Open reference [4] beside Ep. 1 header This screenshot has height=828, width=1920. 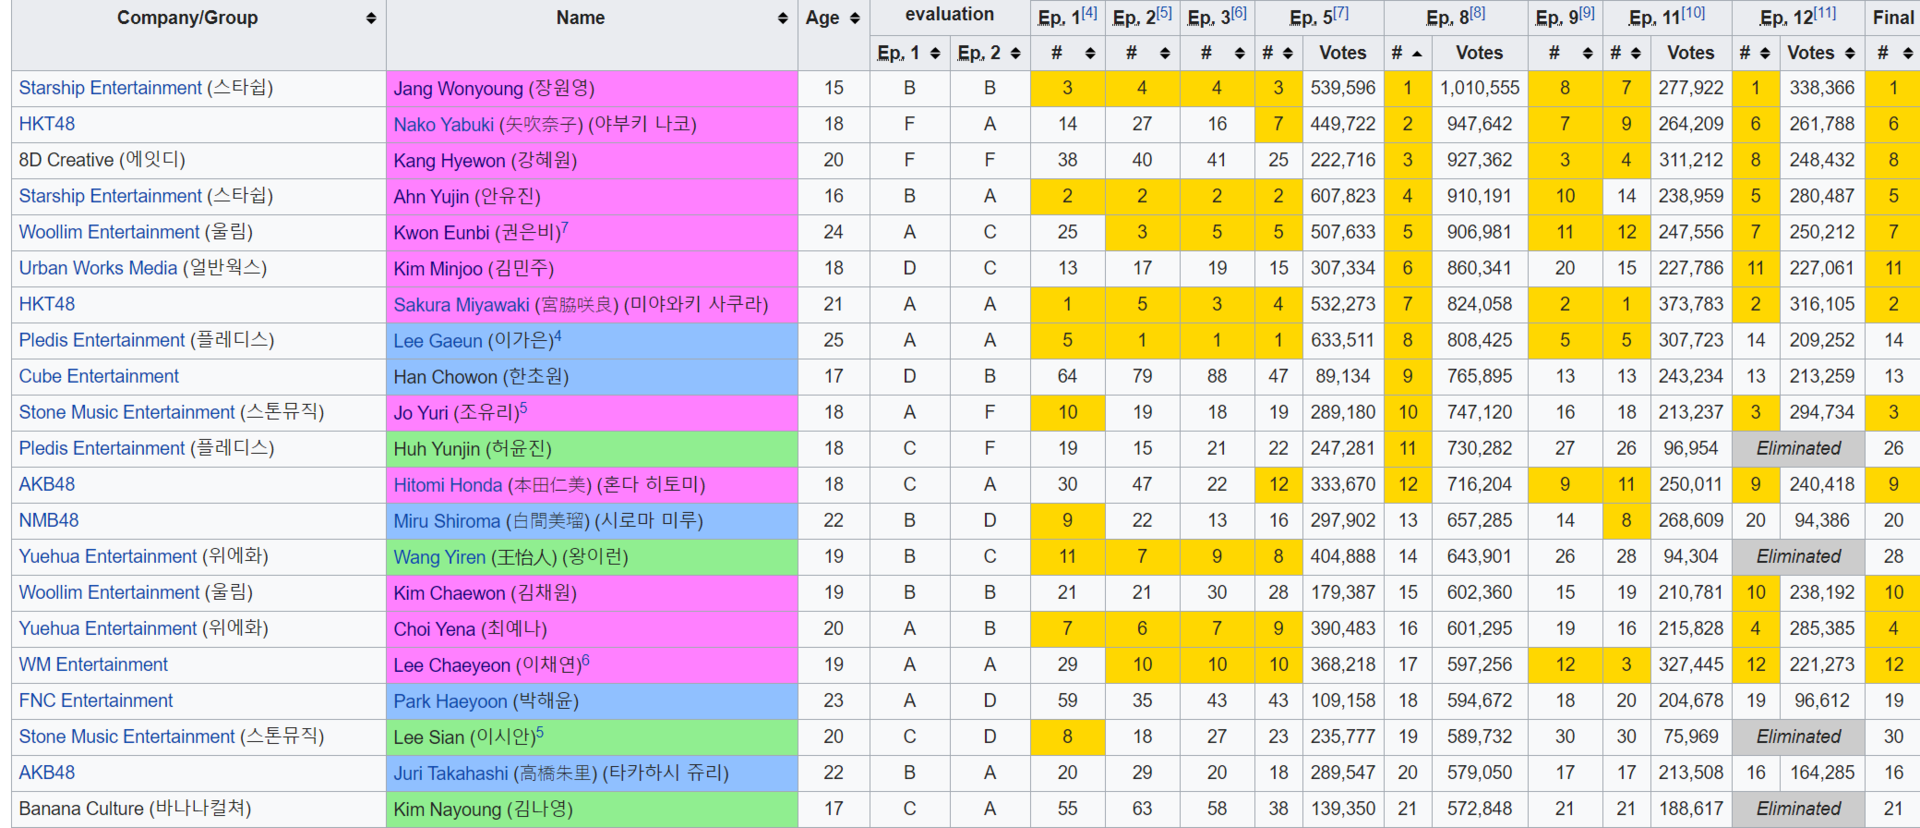pyautogui.click(x=1089, y=13)
